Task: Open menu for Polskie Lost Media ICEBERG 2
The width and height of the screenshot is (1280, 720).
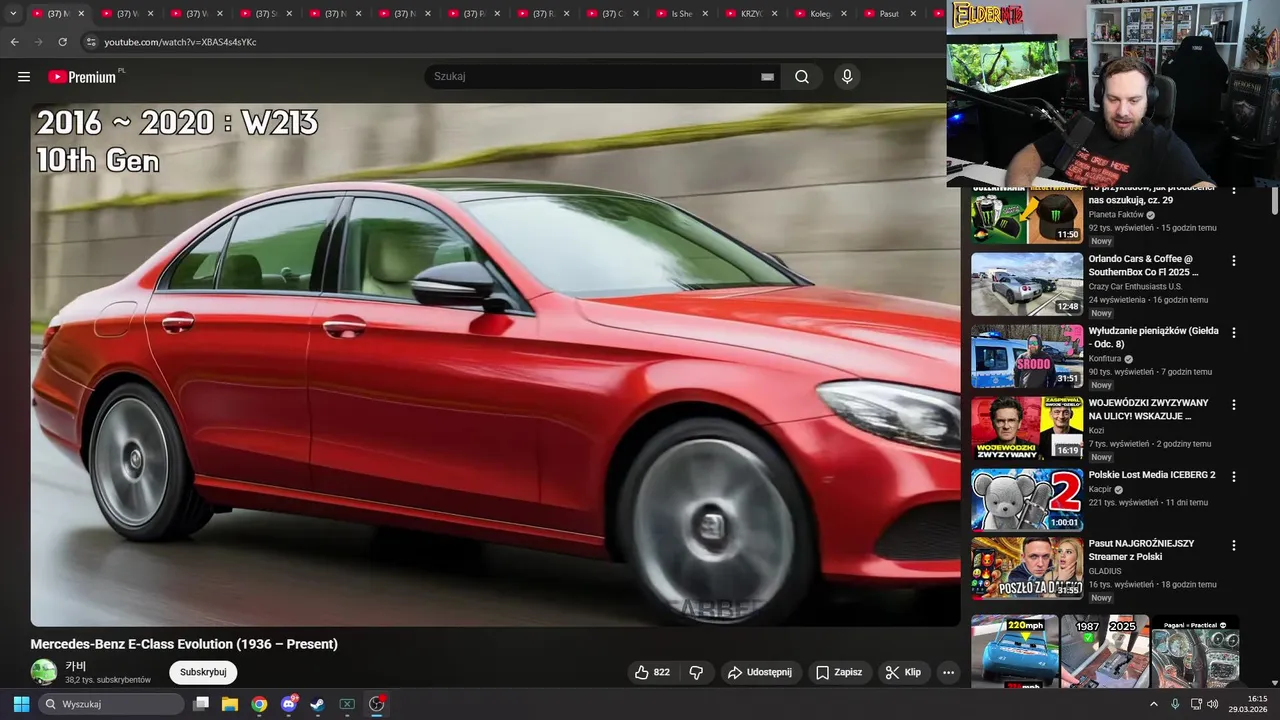Action: tap(1233, 477)
